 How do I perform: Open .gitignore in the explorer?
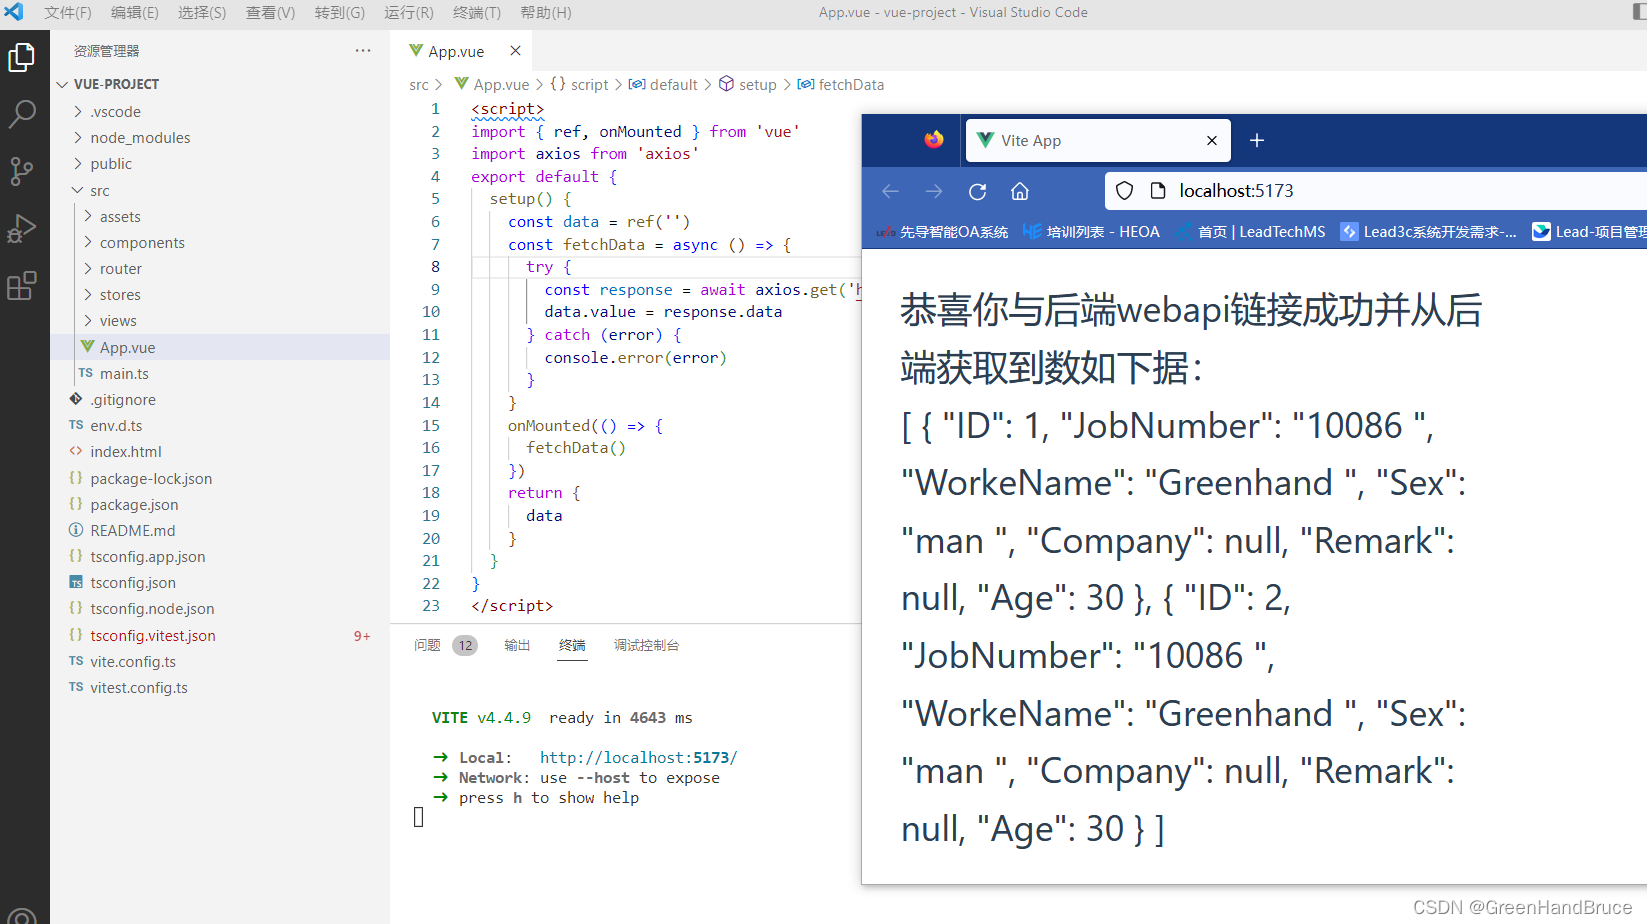pos(123,400)
